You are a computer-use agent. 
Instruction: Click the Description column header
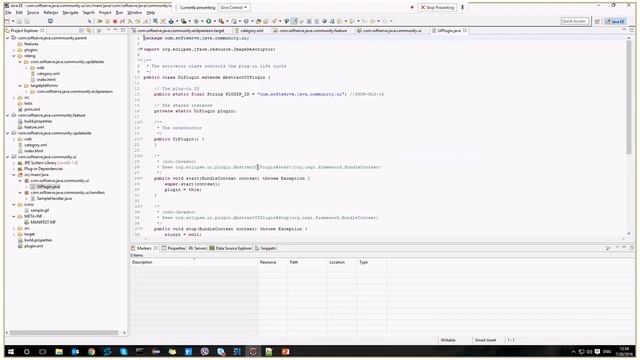tap(194, 262)
